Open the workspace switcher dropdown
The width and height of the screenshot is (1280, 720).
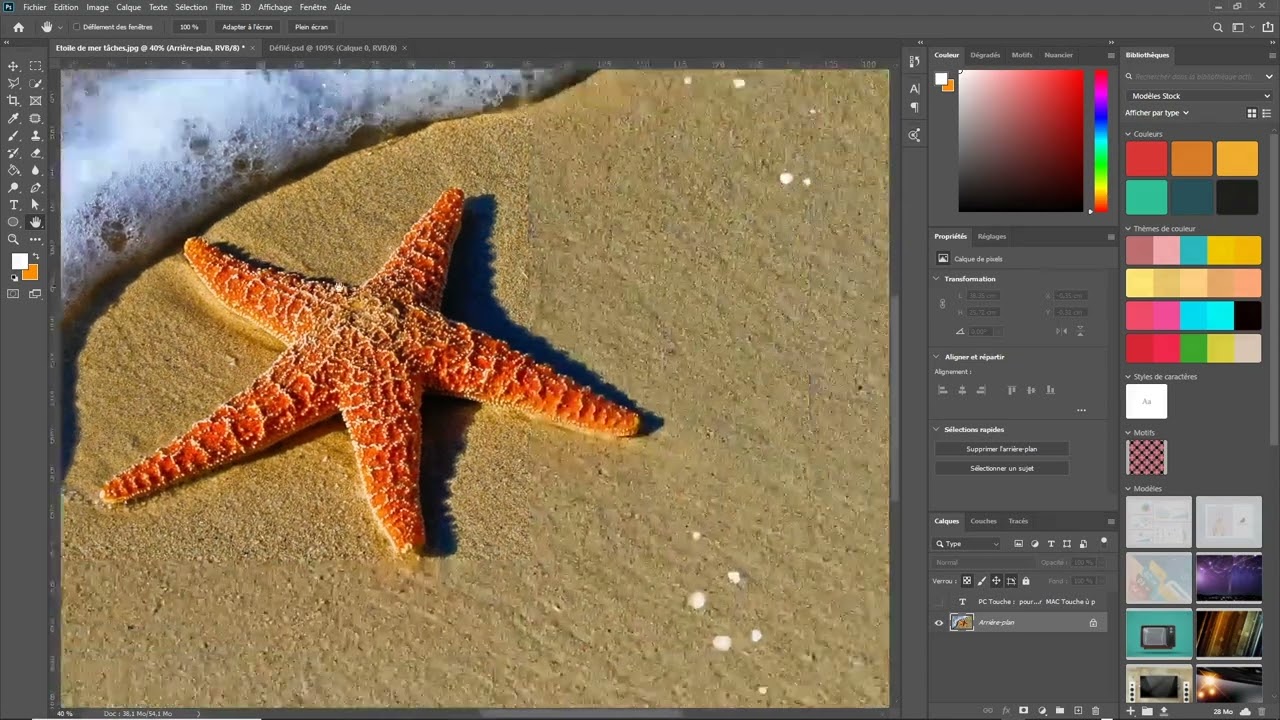1241,28
